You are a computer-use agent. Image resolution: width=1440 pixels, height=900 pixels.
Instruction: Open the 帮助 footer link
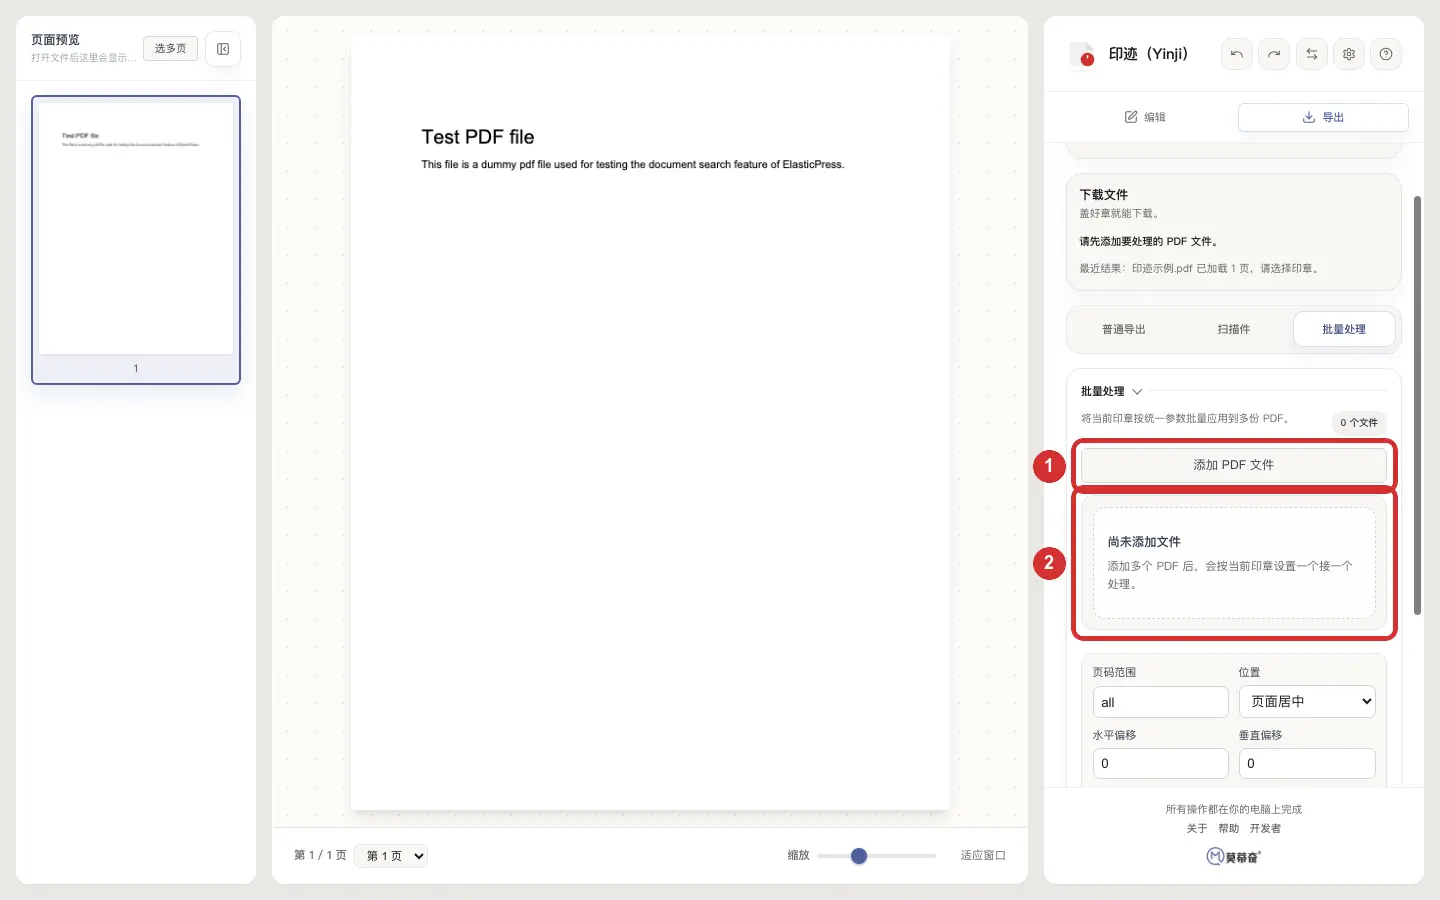point(1229,828)
